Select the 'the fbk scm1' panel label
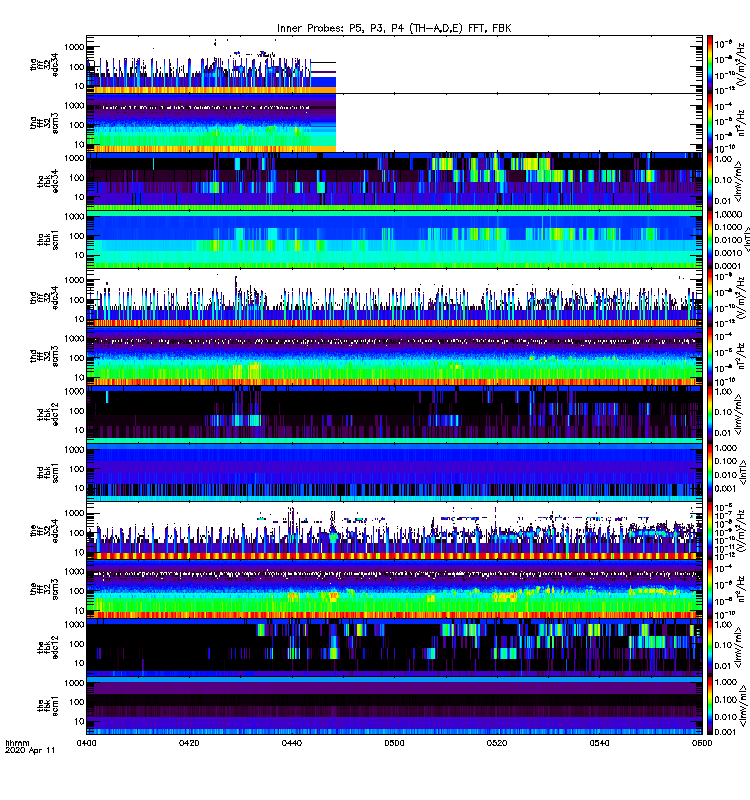 pyautogui.click(x=48, y=706)
